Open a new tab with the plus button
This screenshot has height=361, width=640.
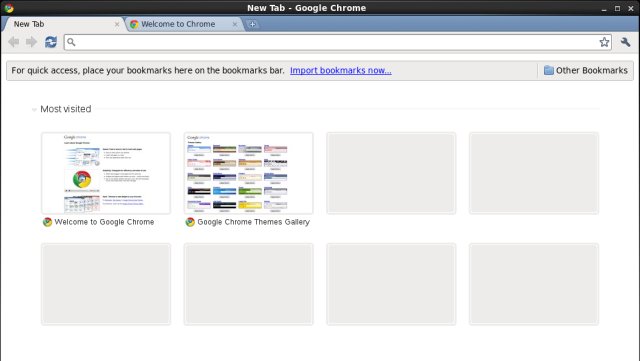coord(252,24)
